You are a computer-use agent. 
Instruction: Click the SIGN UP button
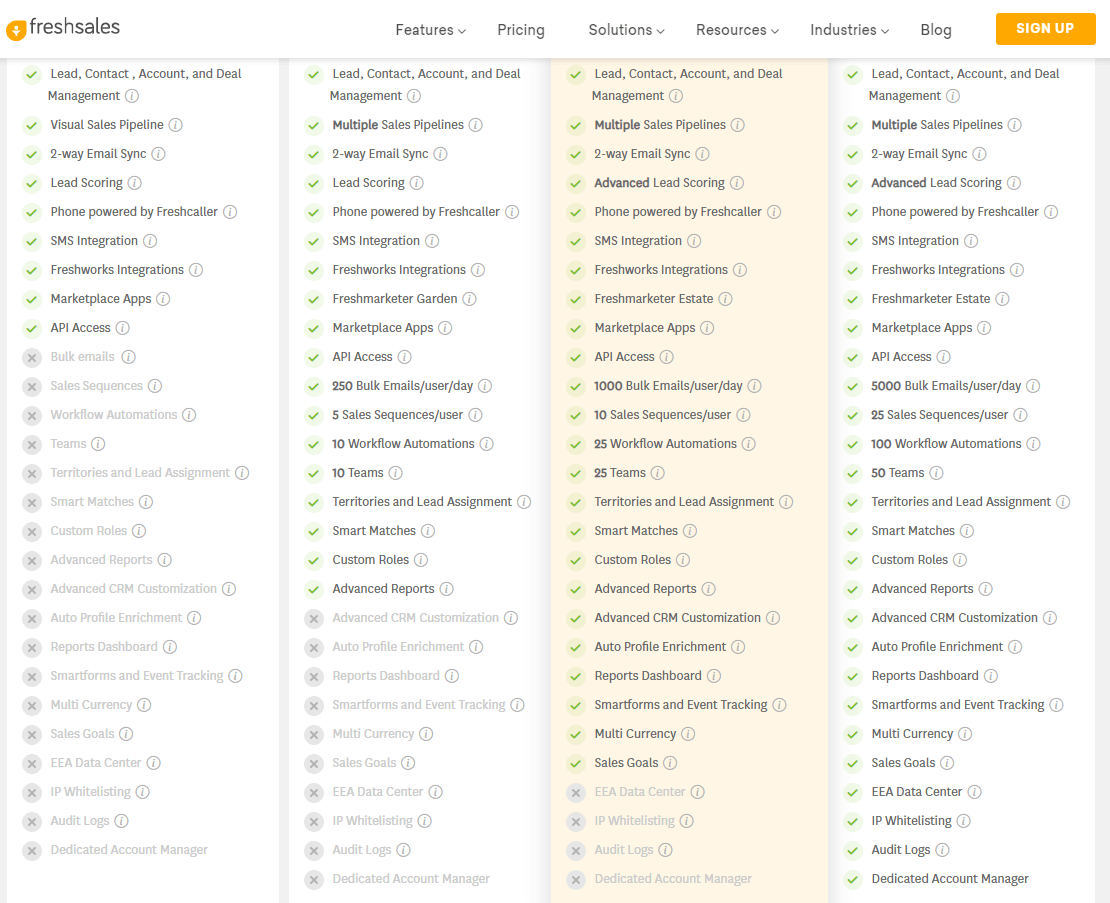tap(1045, 29)
